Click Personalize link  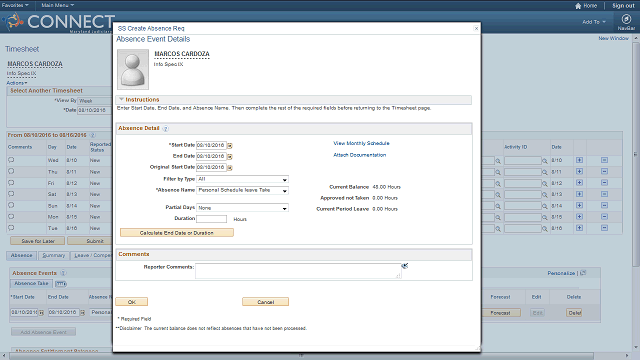[x=561, y=273]
